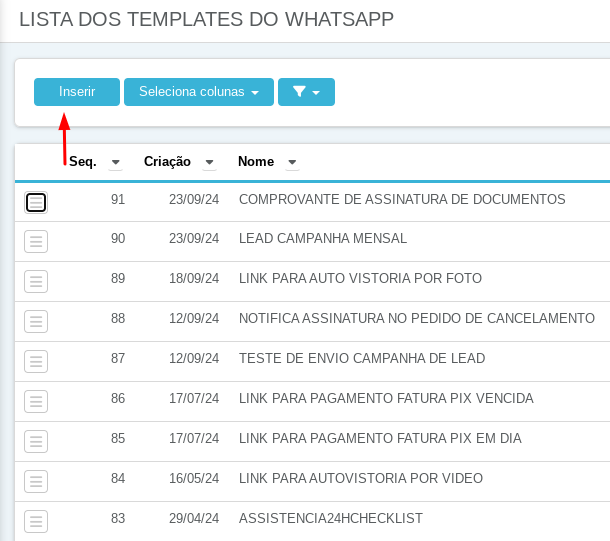Click the page title LISTA DOS TEMPLATES DO WHATSAPP

tap(207, 19)
